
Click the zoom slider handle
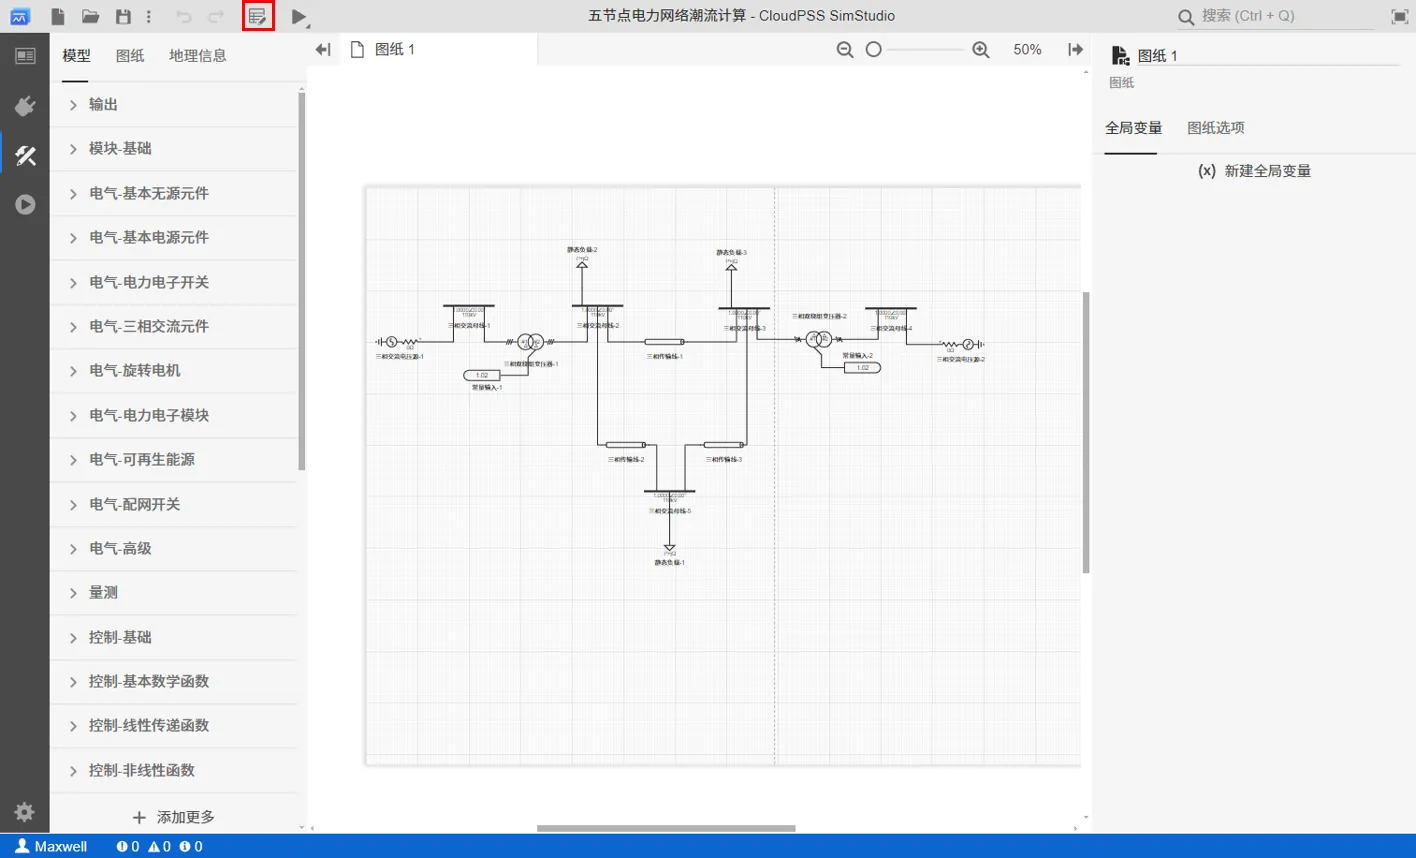tap(873, 50)
